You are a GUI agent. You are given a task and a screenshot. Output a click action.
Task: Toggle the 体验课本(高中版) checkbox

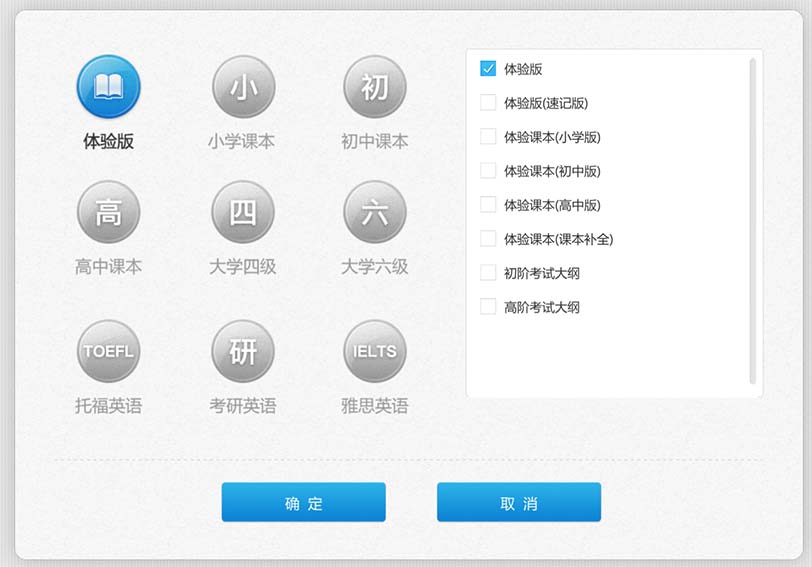coord(488,205)
